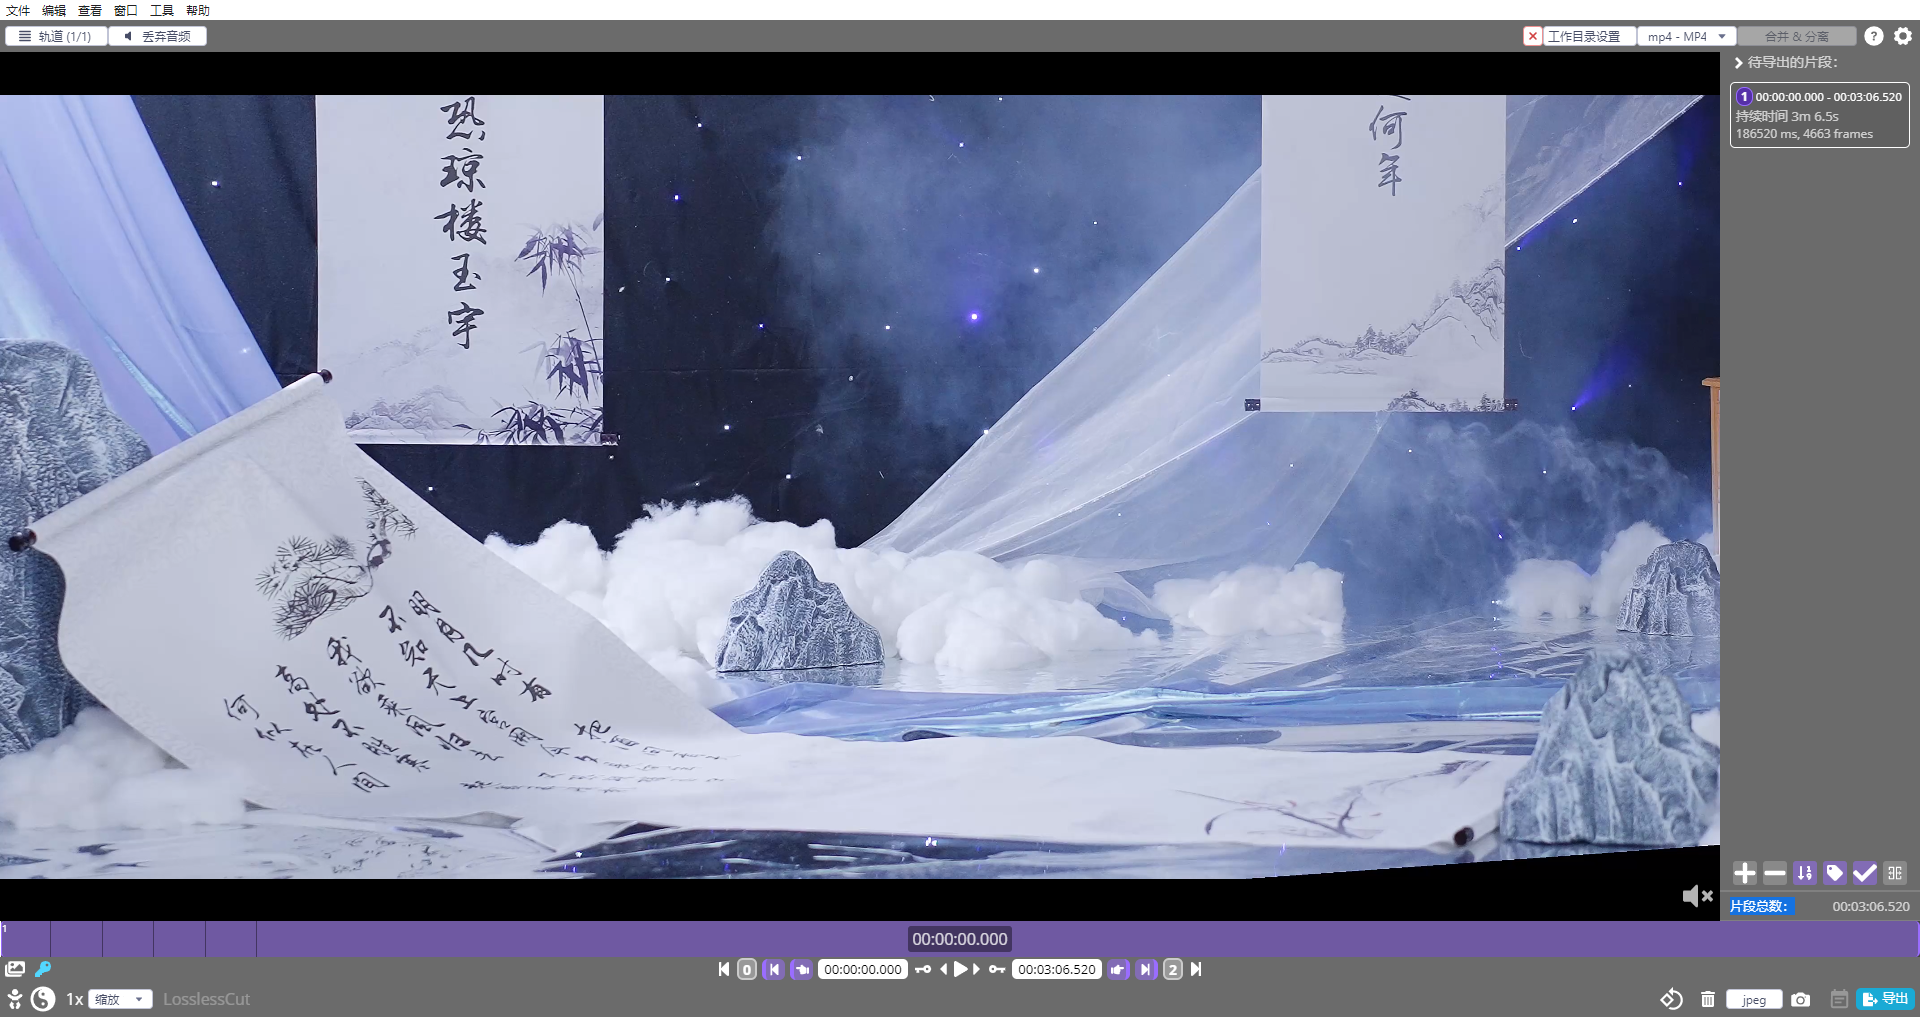This screenshot has width=1920, height=1017.
Task: Seek to next keyframe key icon
Action: coord(997,969)
